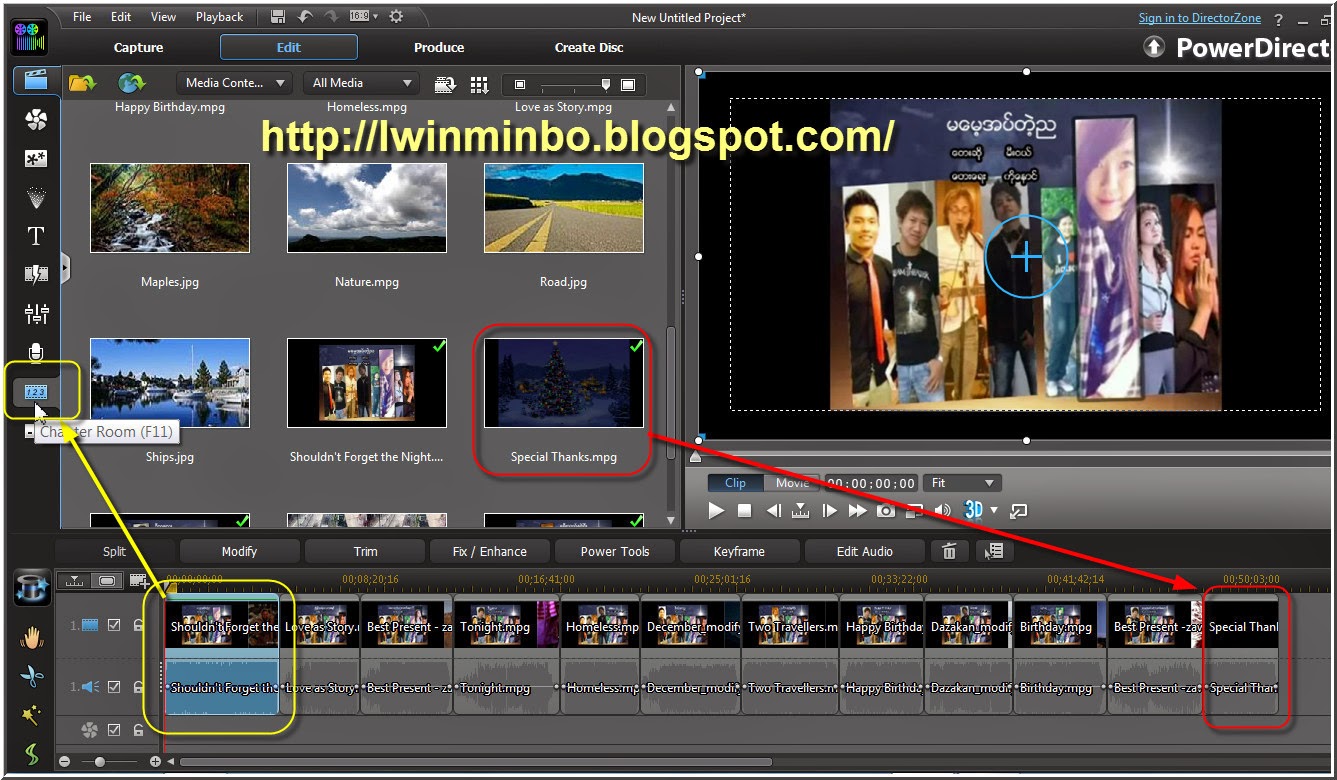Open preferences gear icon

395,16
